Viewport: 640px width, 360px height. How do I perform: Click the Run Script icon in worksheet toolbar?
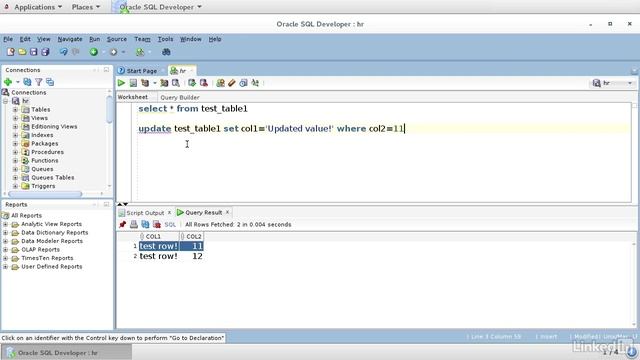133,83
